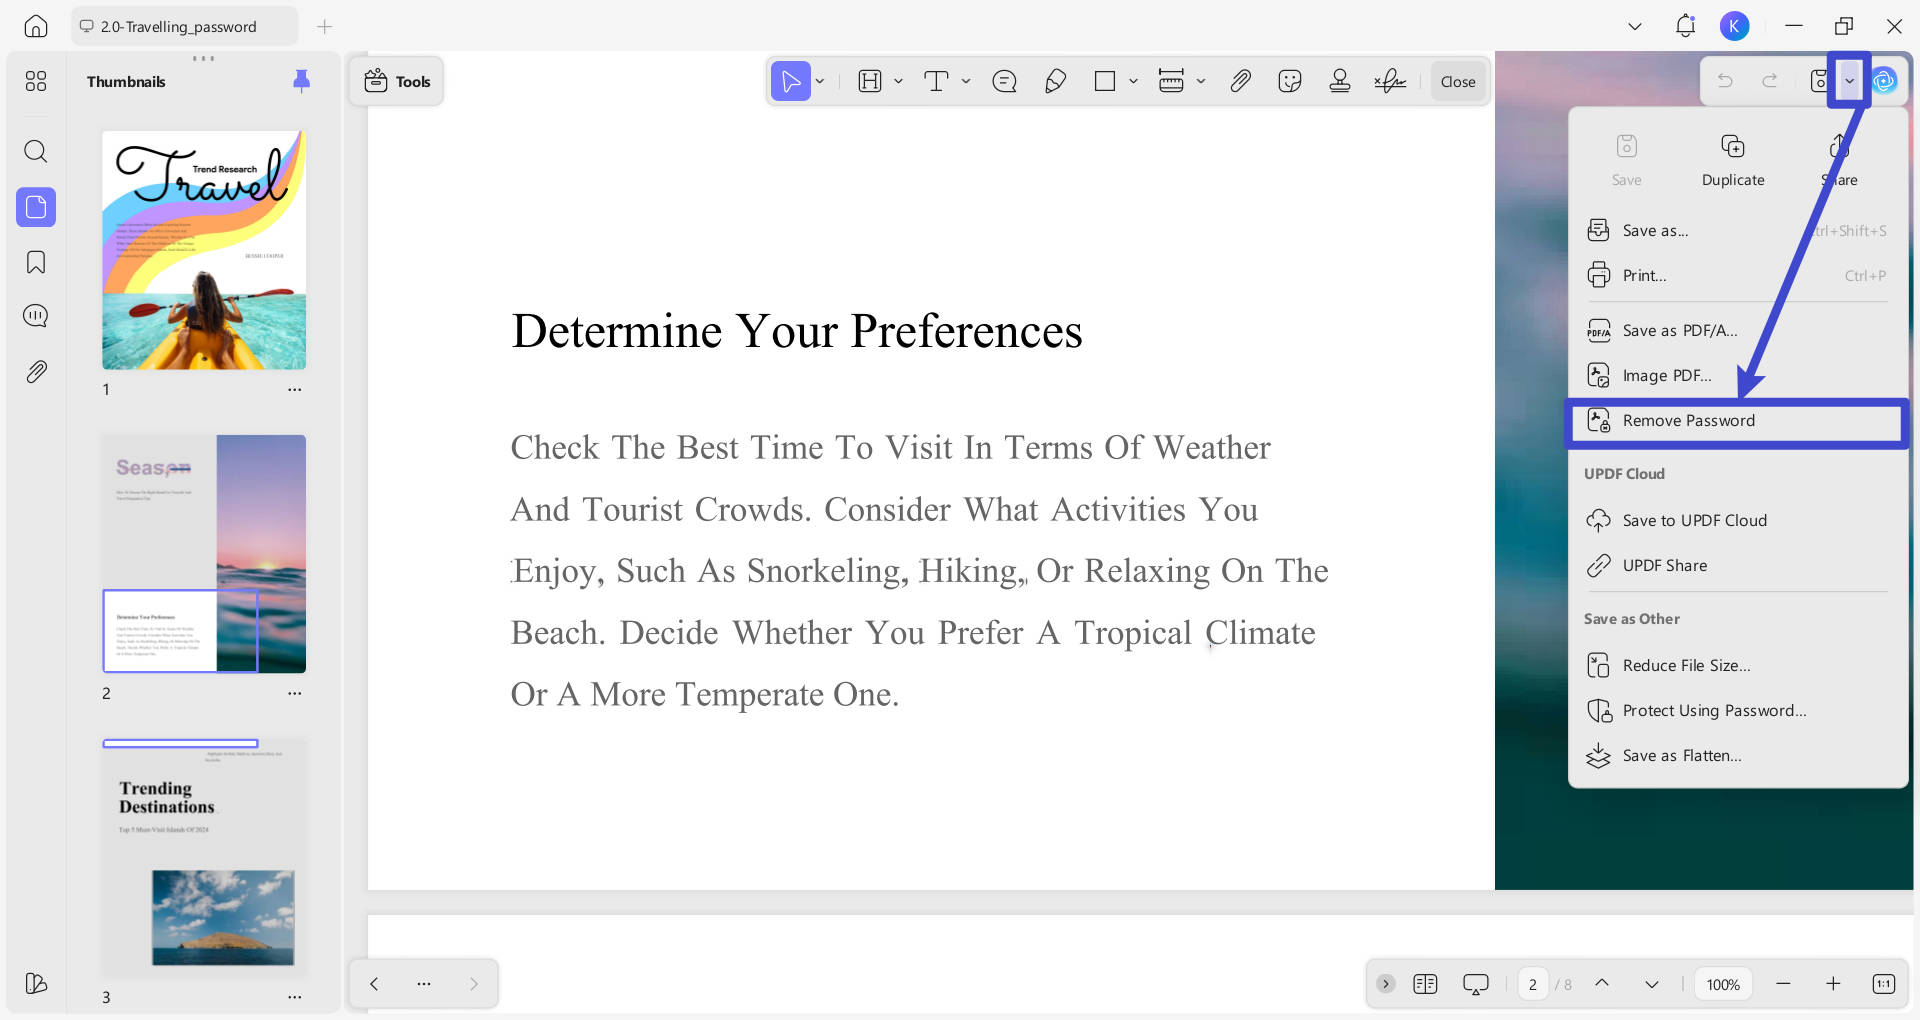Open the Tools button
The width and height of the screenshot is (1920, 1020).
point(397,82)
